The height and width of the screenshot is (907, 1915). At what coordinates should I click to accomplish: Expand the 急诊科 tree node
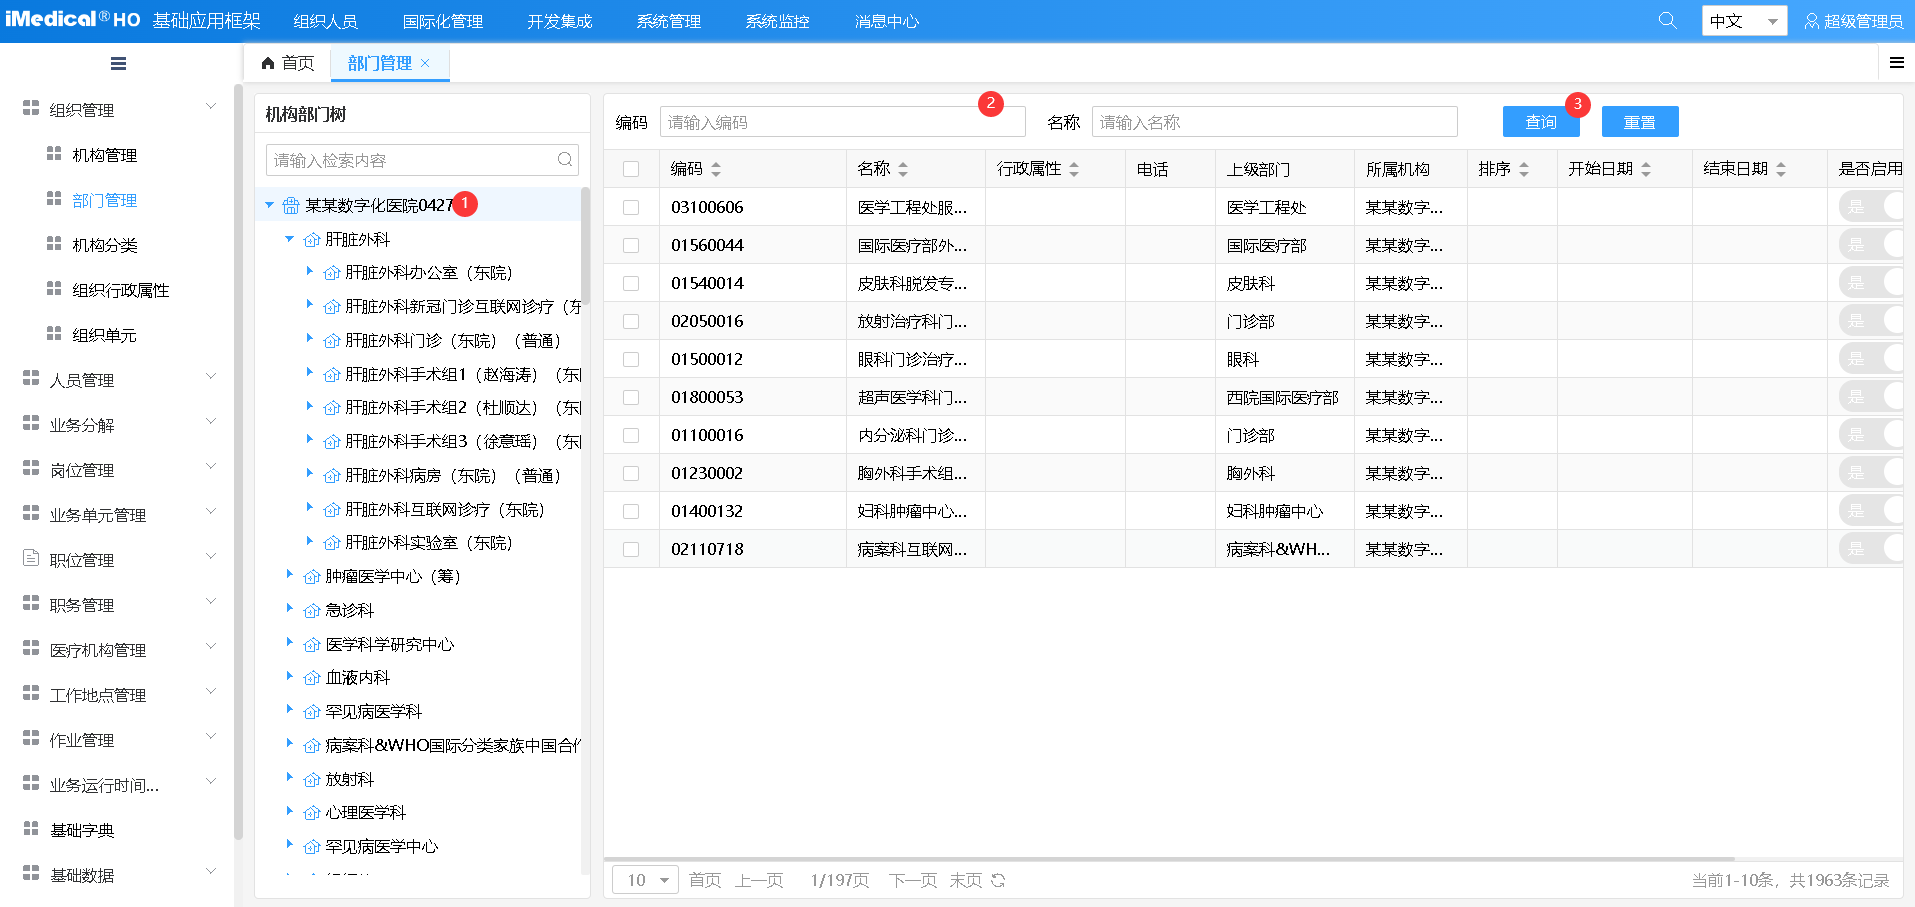[x=290, y=609]
